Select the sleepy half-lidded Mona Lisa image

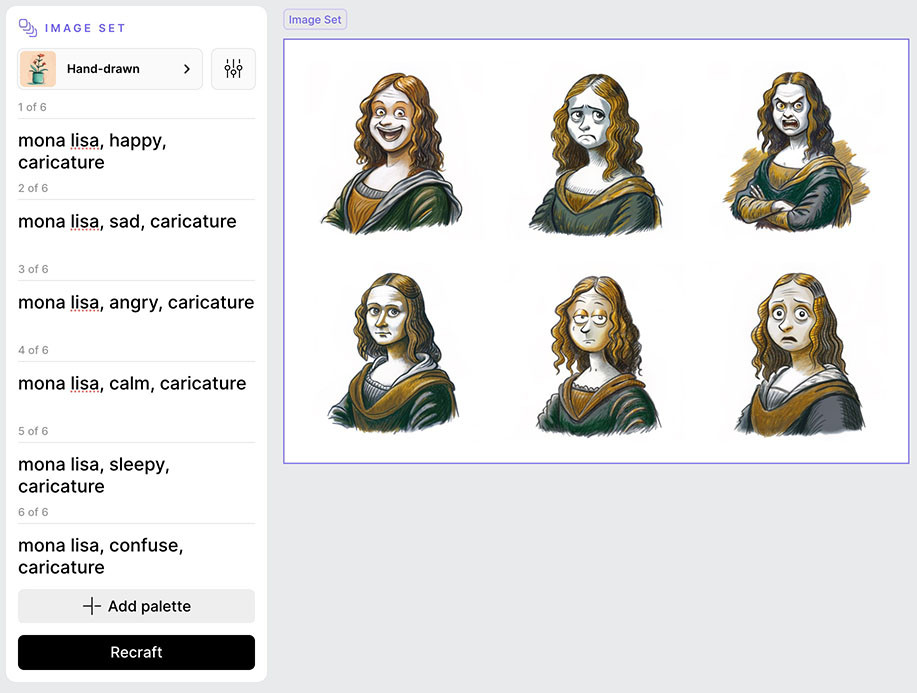click(597, 355)
